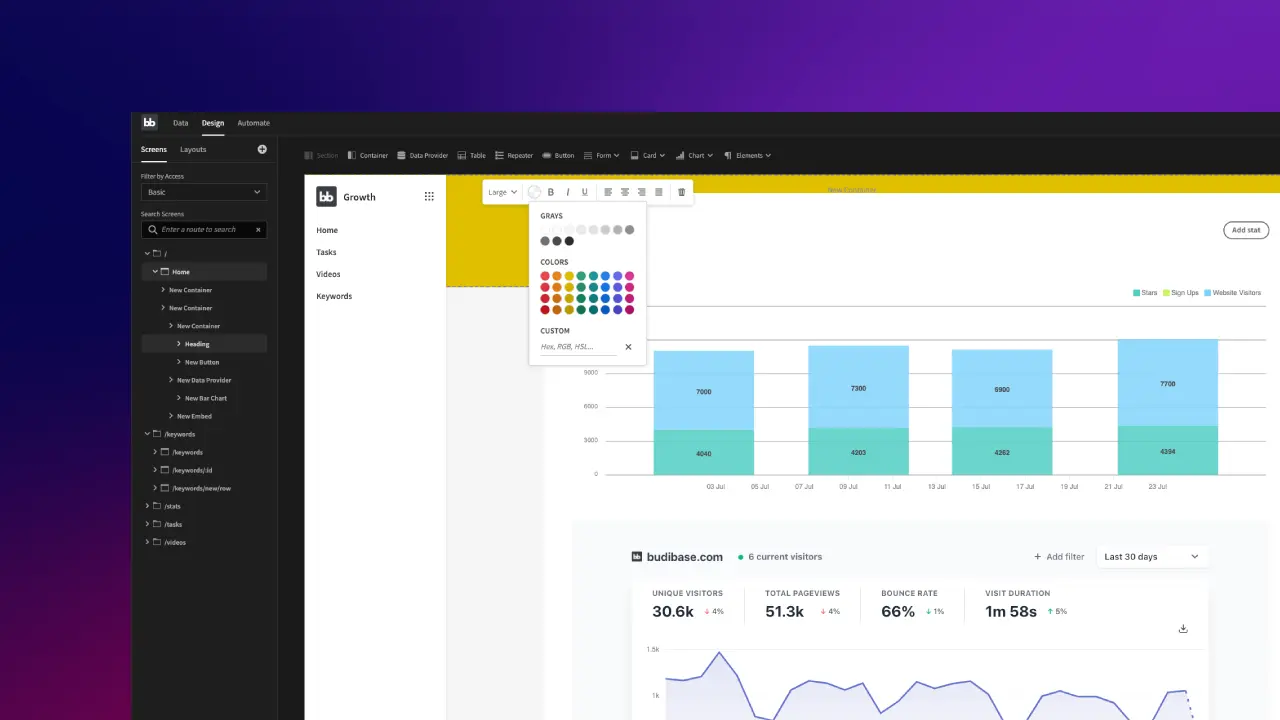This screenshot has width=1280, height=720.
Task: Delete the heading using the trash icon
Action: [682, 192]
